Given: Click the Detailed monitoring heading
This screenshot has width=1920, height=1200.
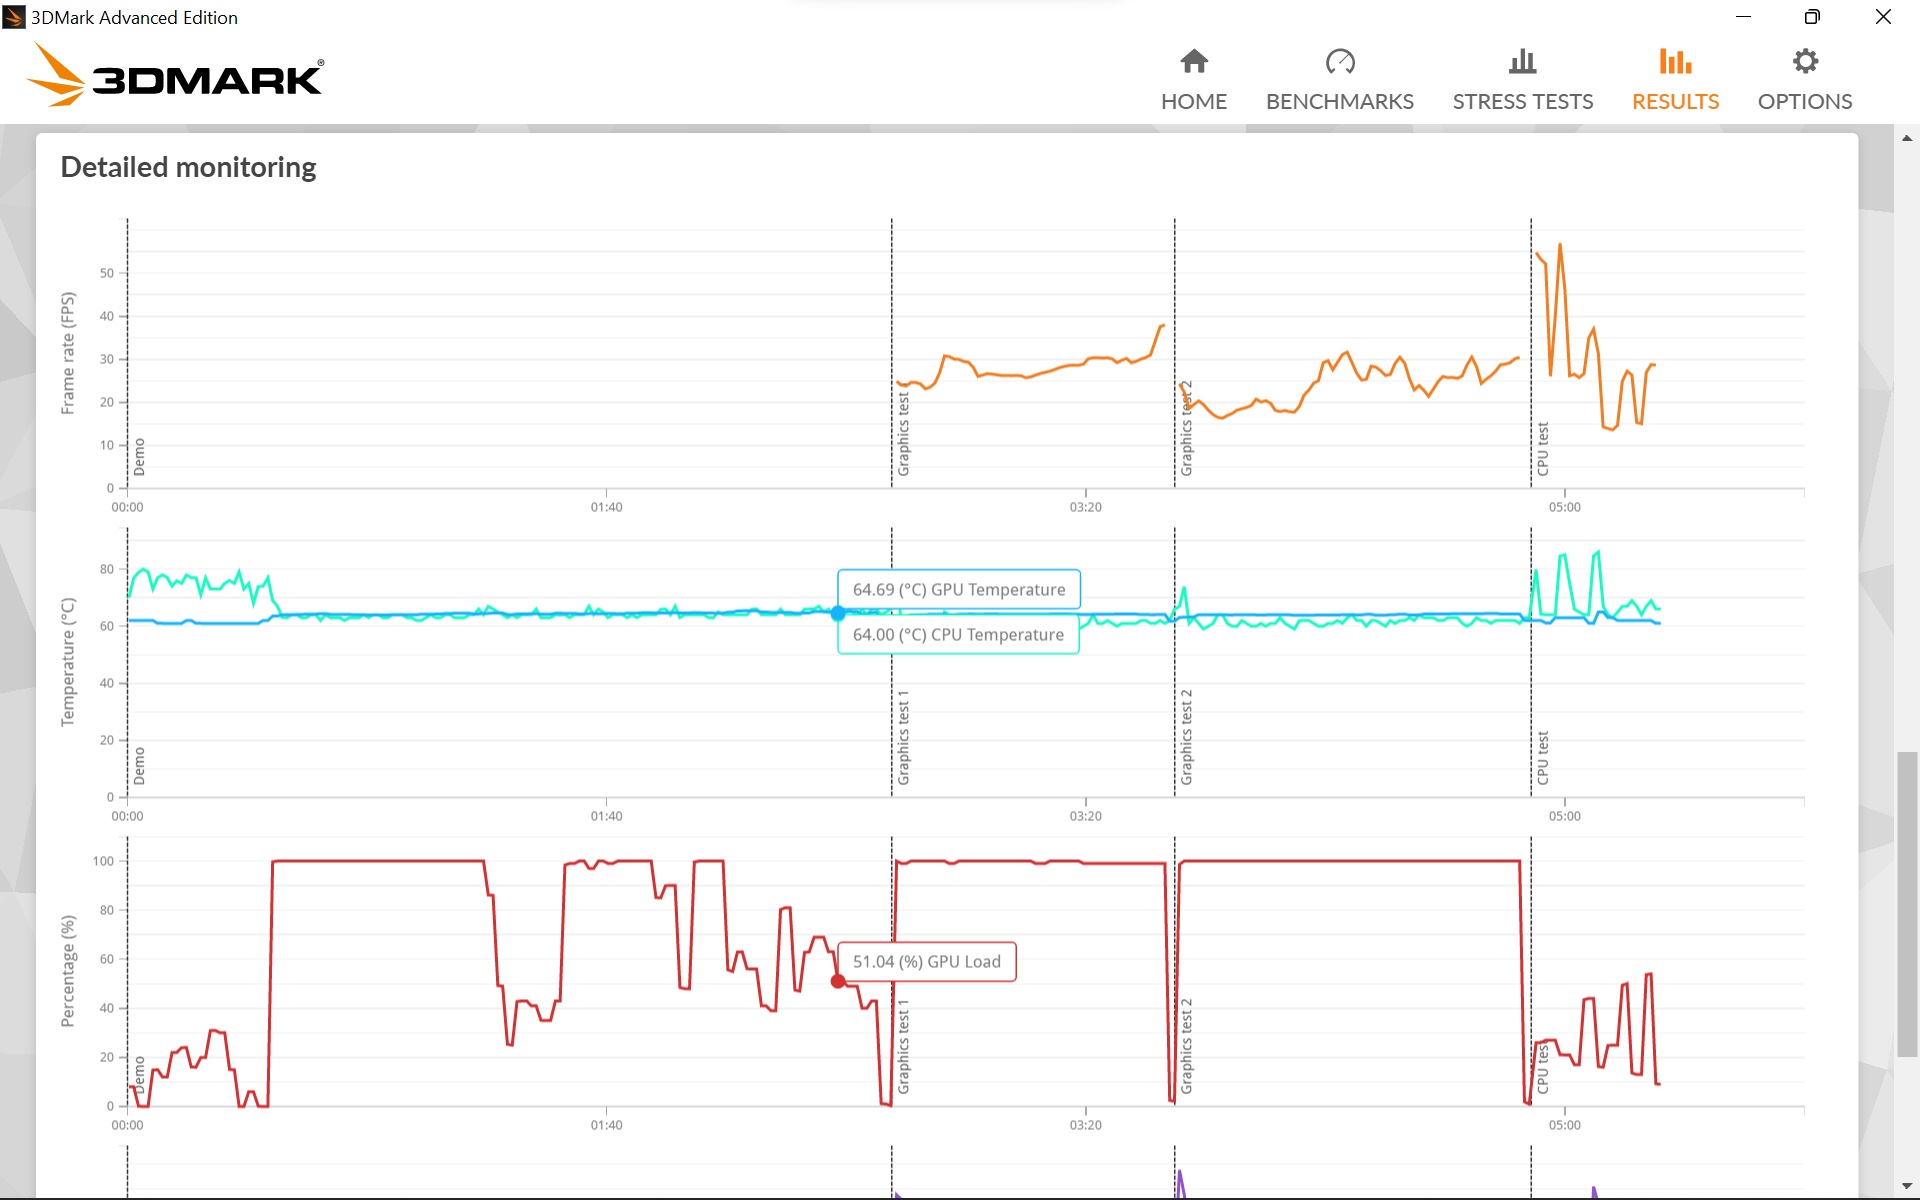Looking at the screenshot, I should coord(188,167).
